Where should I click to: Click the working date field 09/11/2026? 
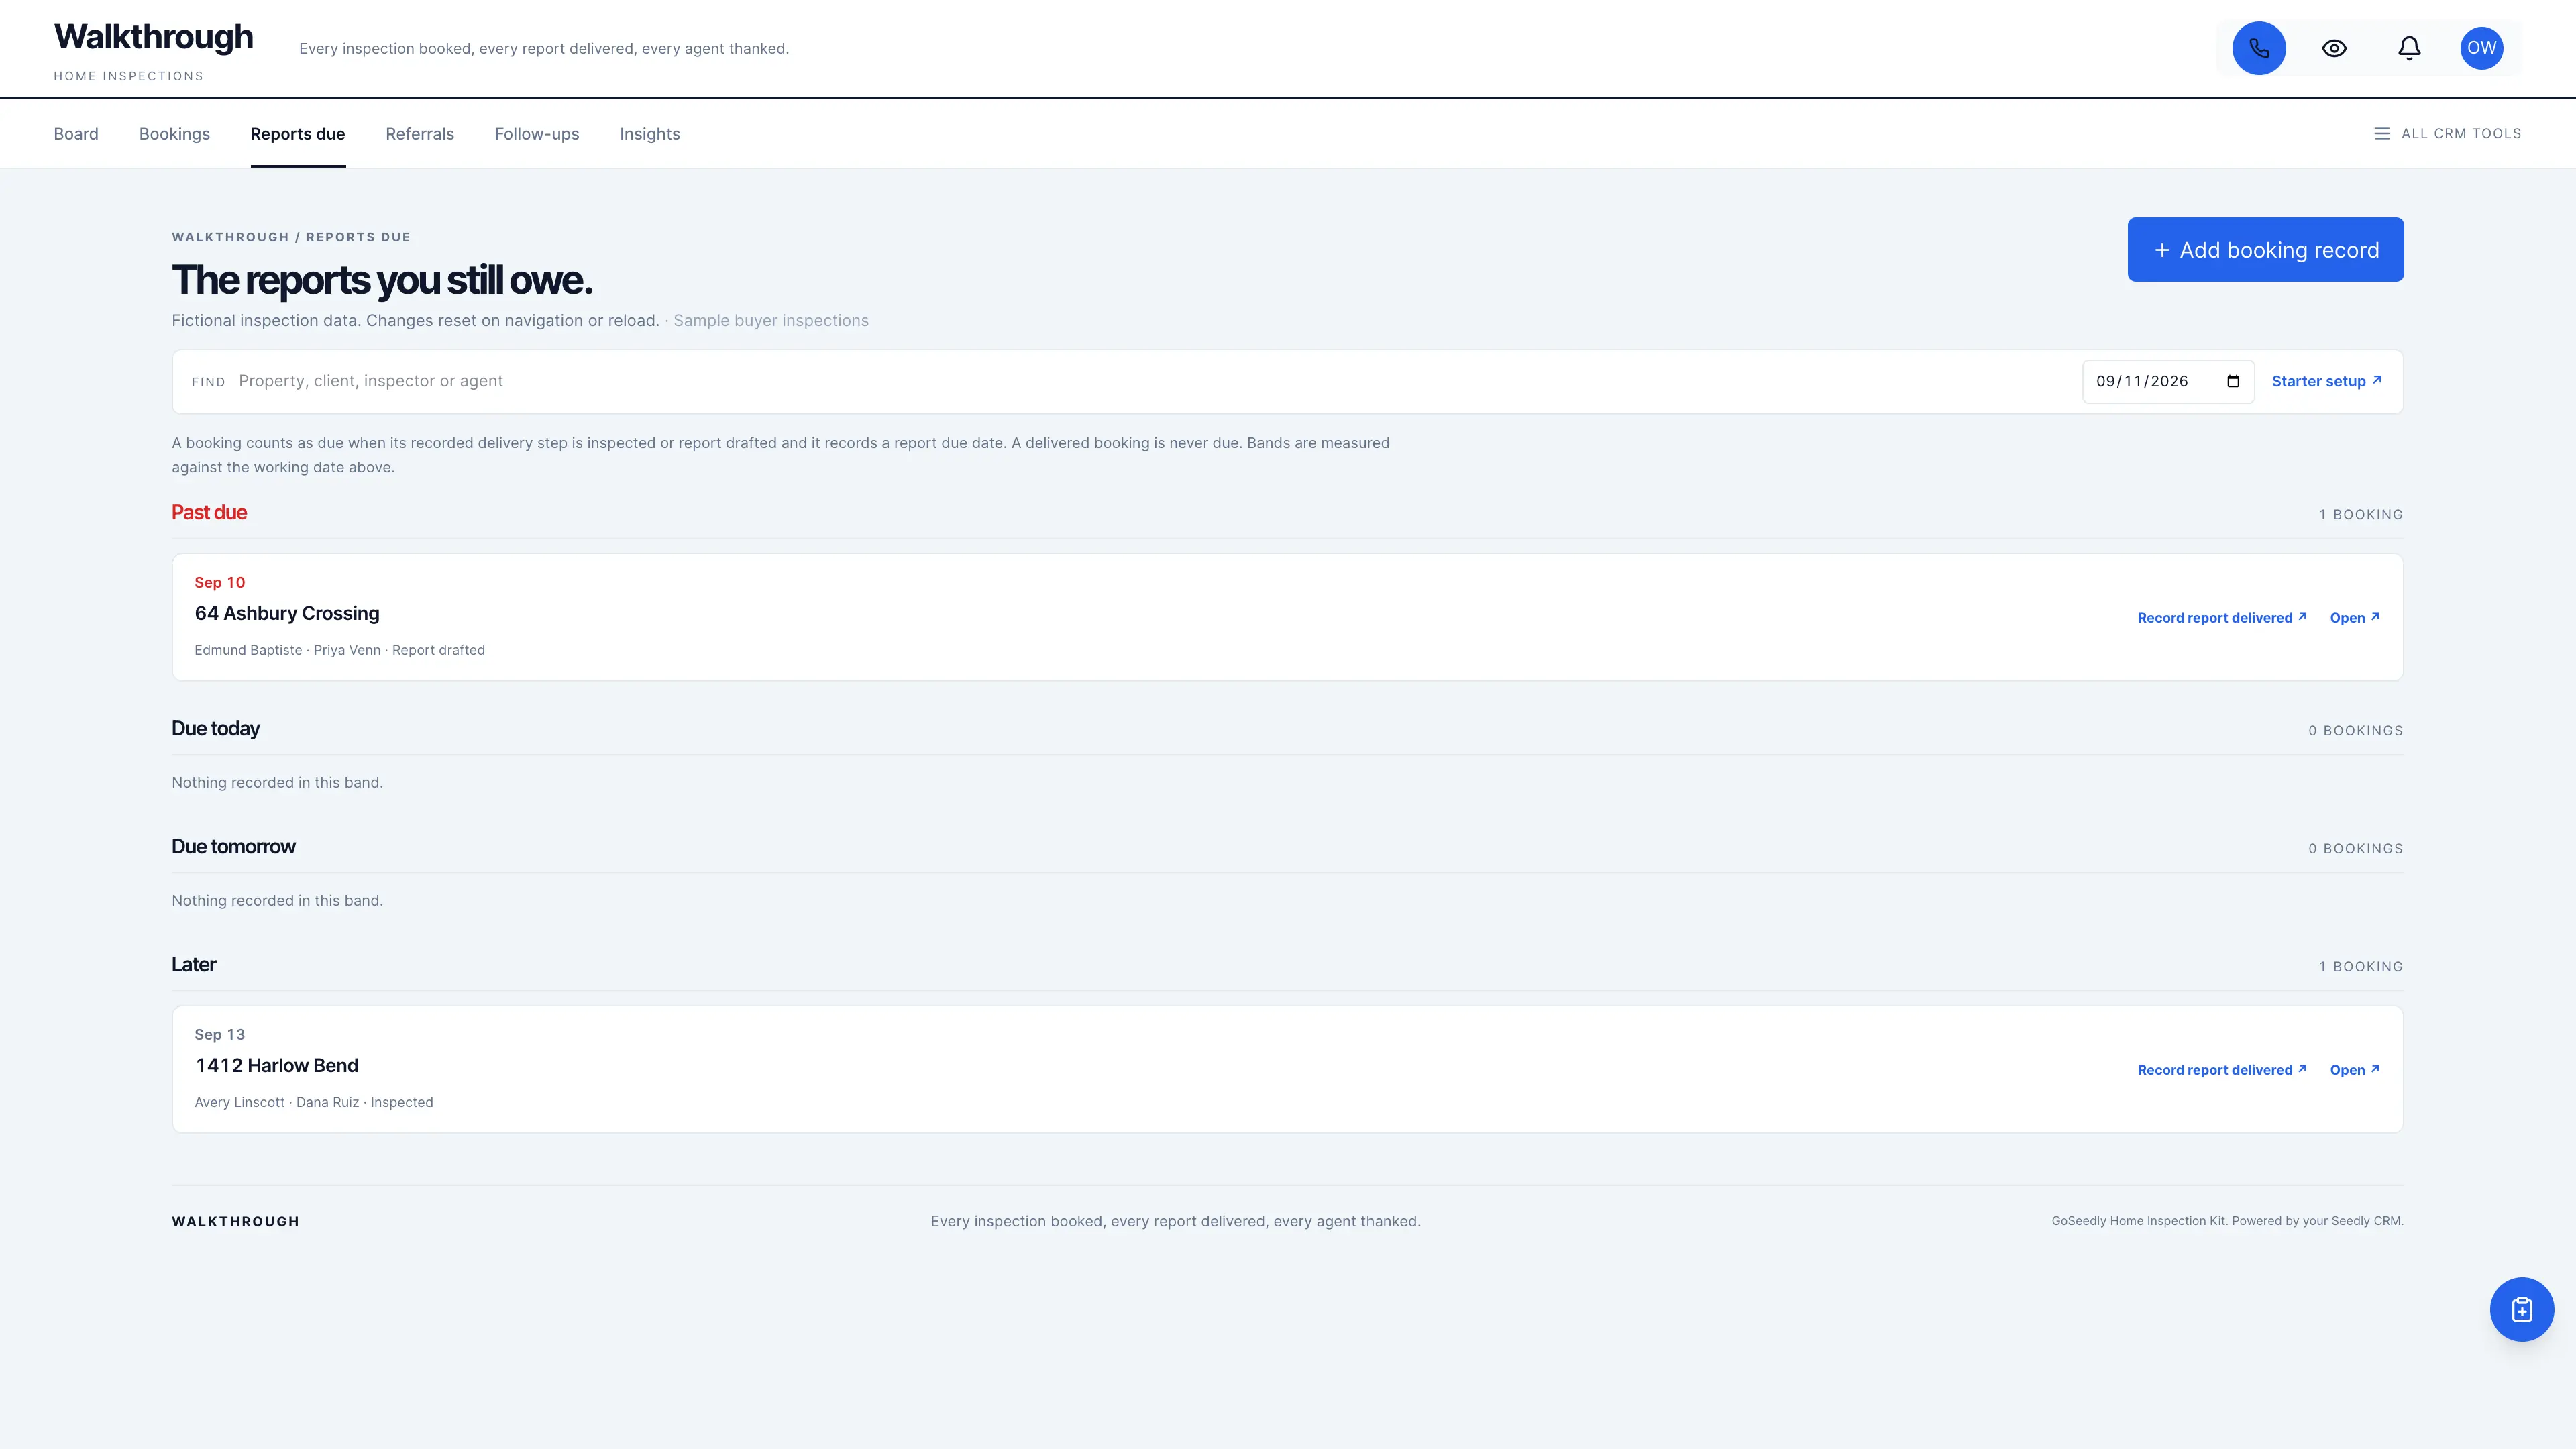point(2168,381)
